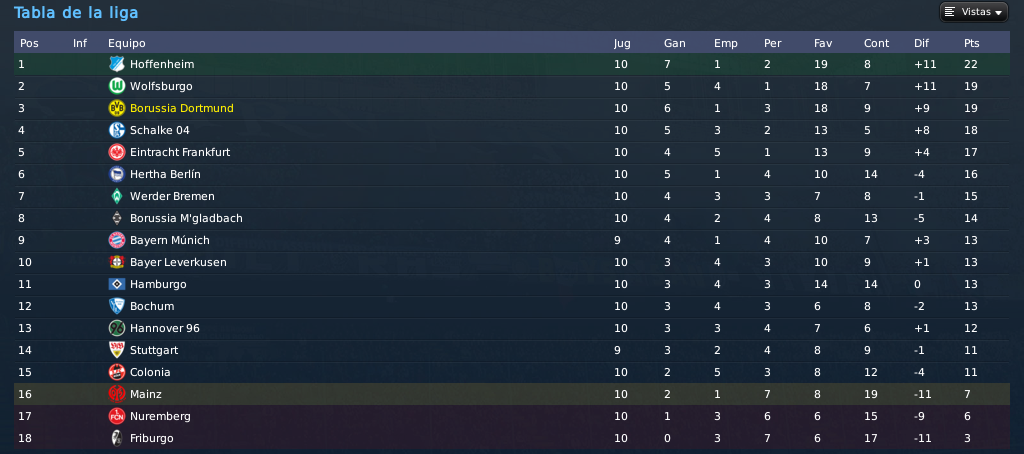Select the Hertha Berlín team name
The width and height of the screenshot is (1024, 454).
point(165,174)
